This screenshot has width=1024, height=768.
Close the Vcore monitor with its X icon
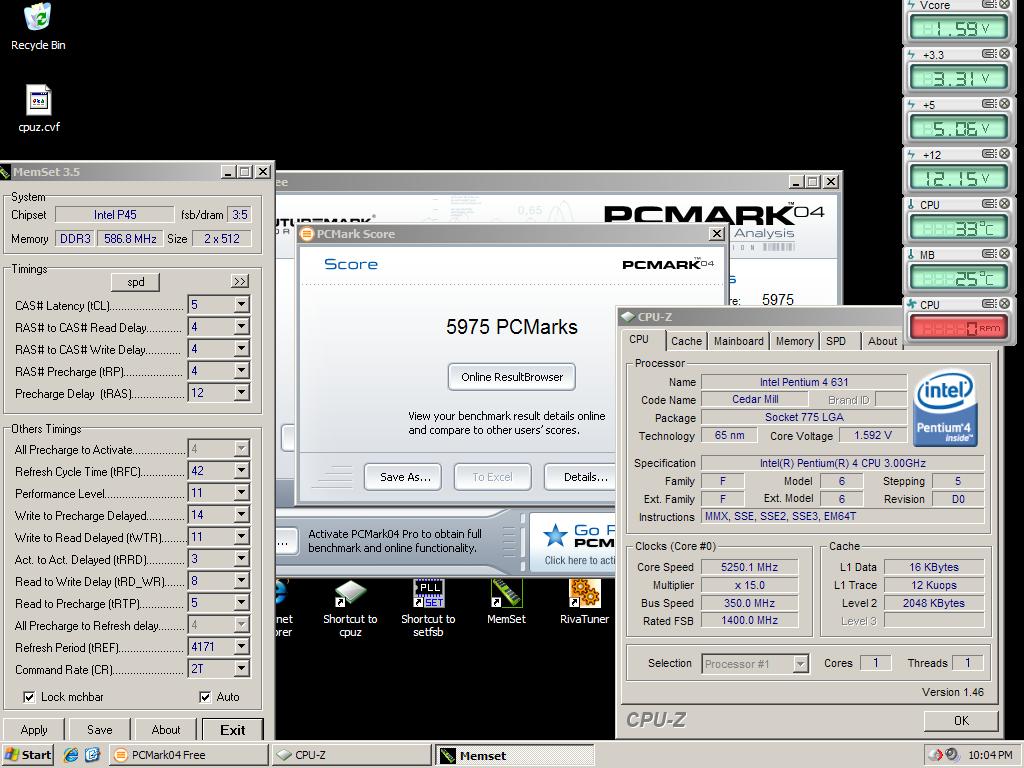pos(1004,4)
